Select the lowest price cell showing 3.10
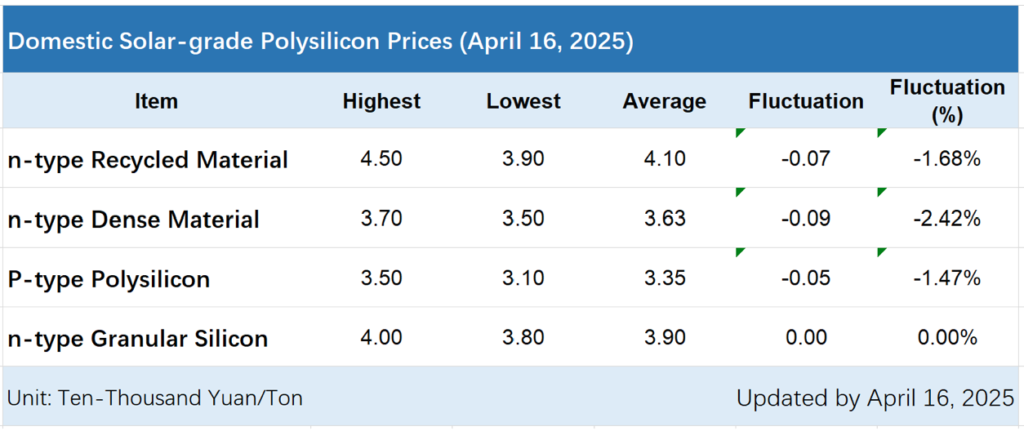1024x431 pixels. click(x=523, y=278)
